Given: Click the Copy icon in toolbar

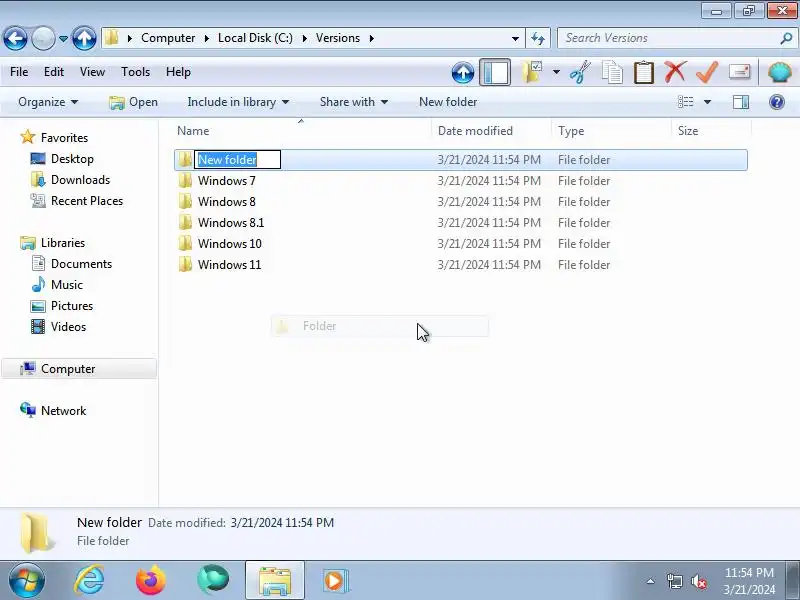Looking at the screenshot, I should tap(612, 72).
